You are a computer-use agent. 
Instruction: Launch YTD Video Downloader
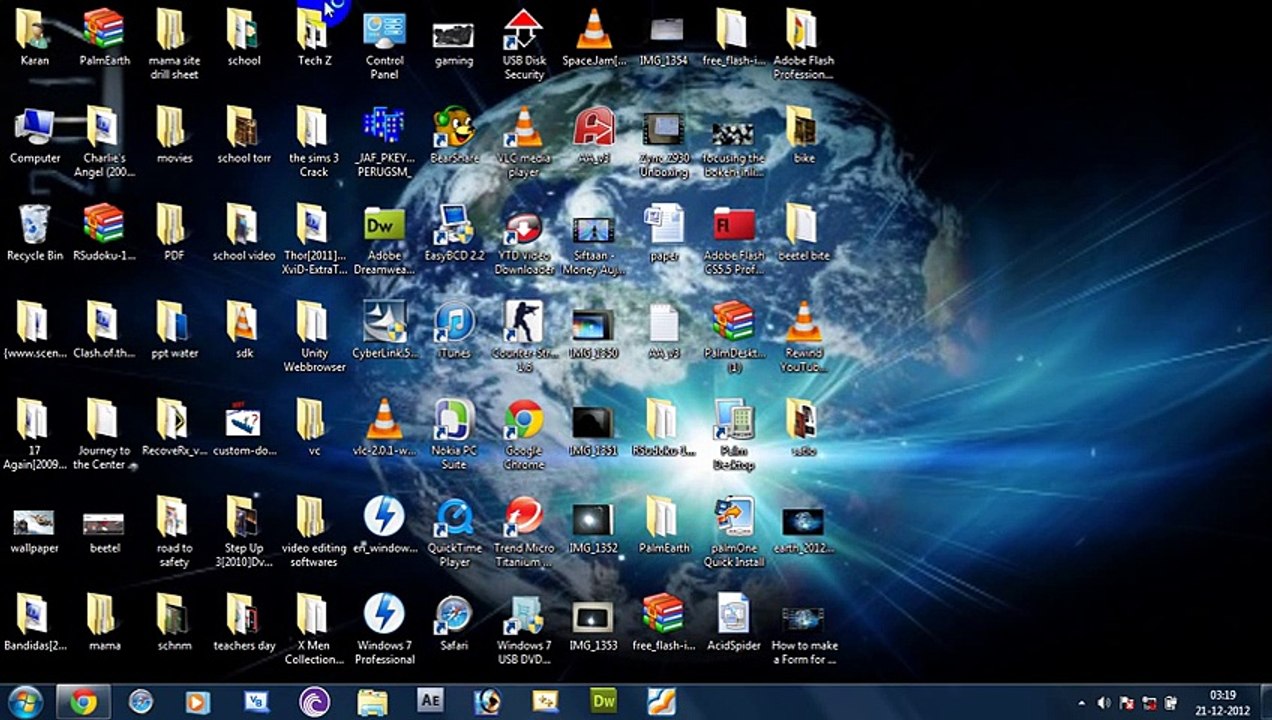523,241
